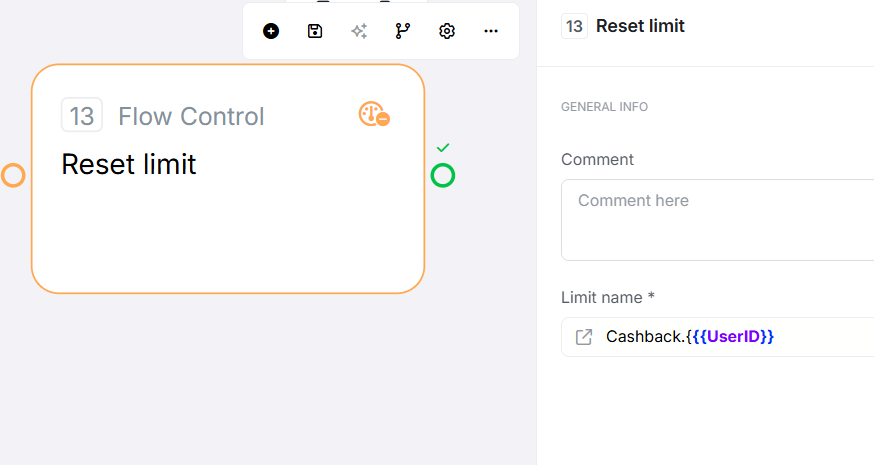Save the flow with the floppy disk icon

coord(315,31)
